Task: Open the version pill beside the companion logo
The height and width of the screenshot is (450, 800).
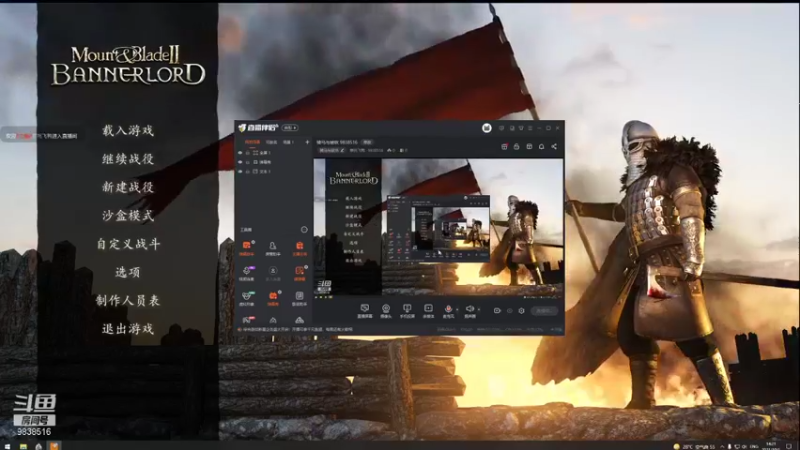Action: tap(290, 128)
